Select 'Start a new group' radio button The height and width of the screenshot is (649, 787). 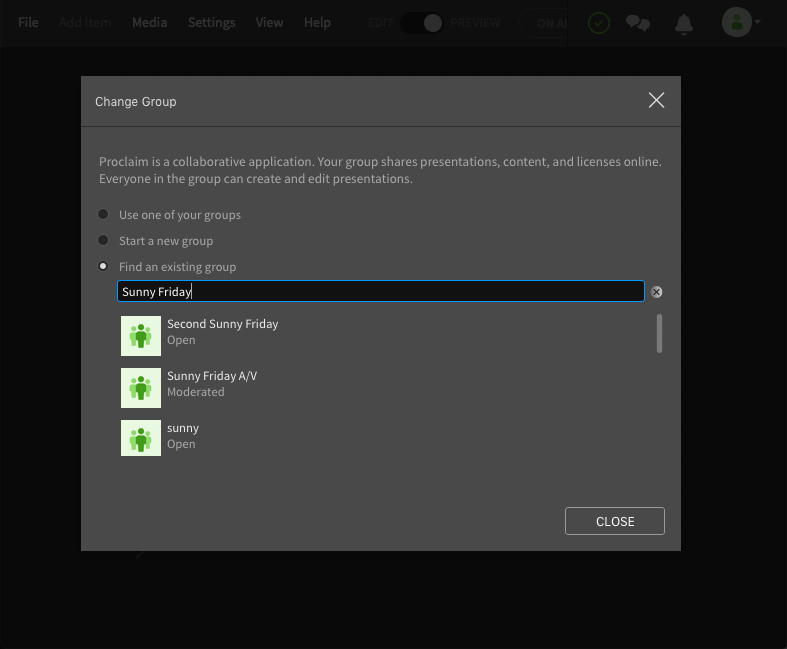pyautogui.click(x=103, y=240)
